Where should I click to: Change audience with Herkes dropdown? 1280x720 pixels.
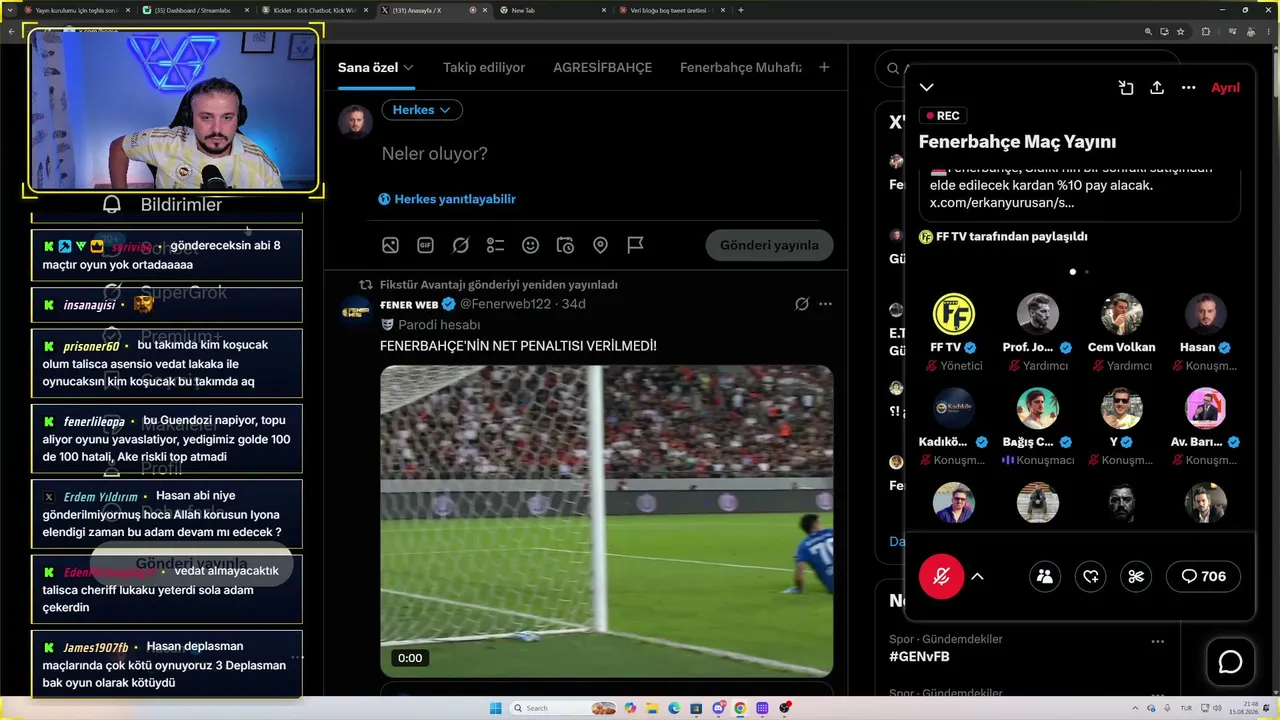(x=422, y=110)
